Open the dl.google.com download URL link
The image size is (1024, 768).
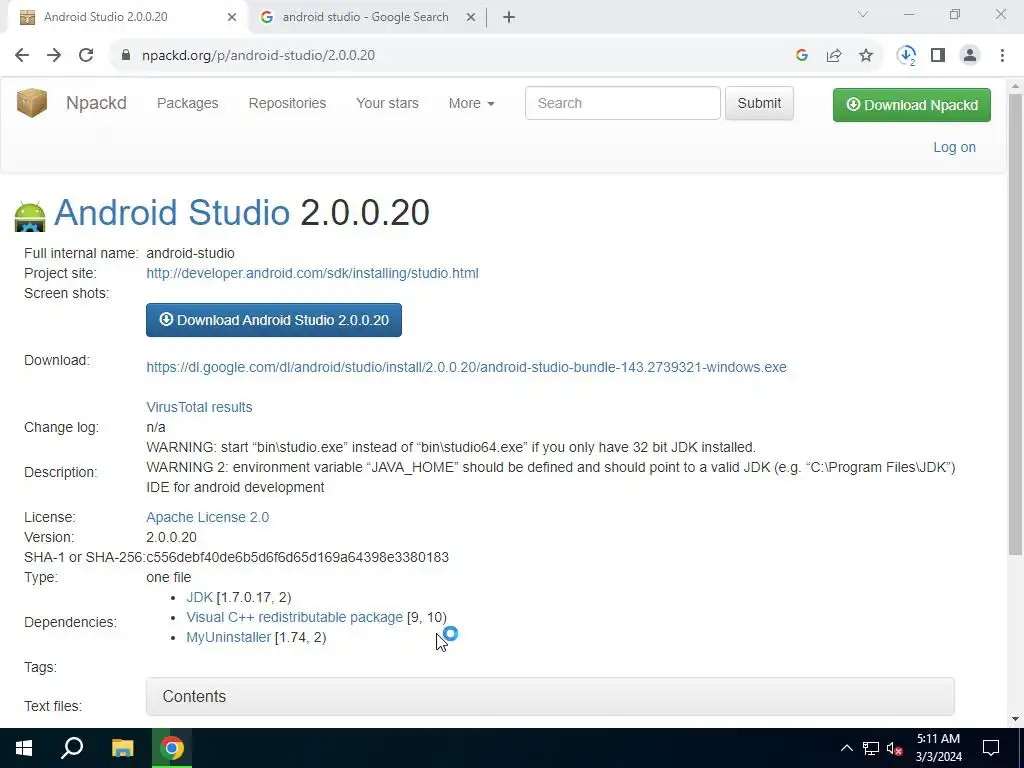point(466,367)
